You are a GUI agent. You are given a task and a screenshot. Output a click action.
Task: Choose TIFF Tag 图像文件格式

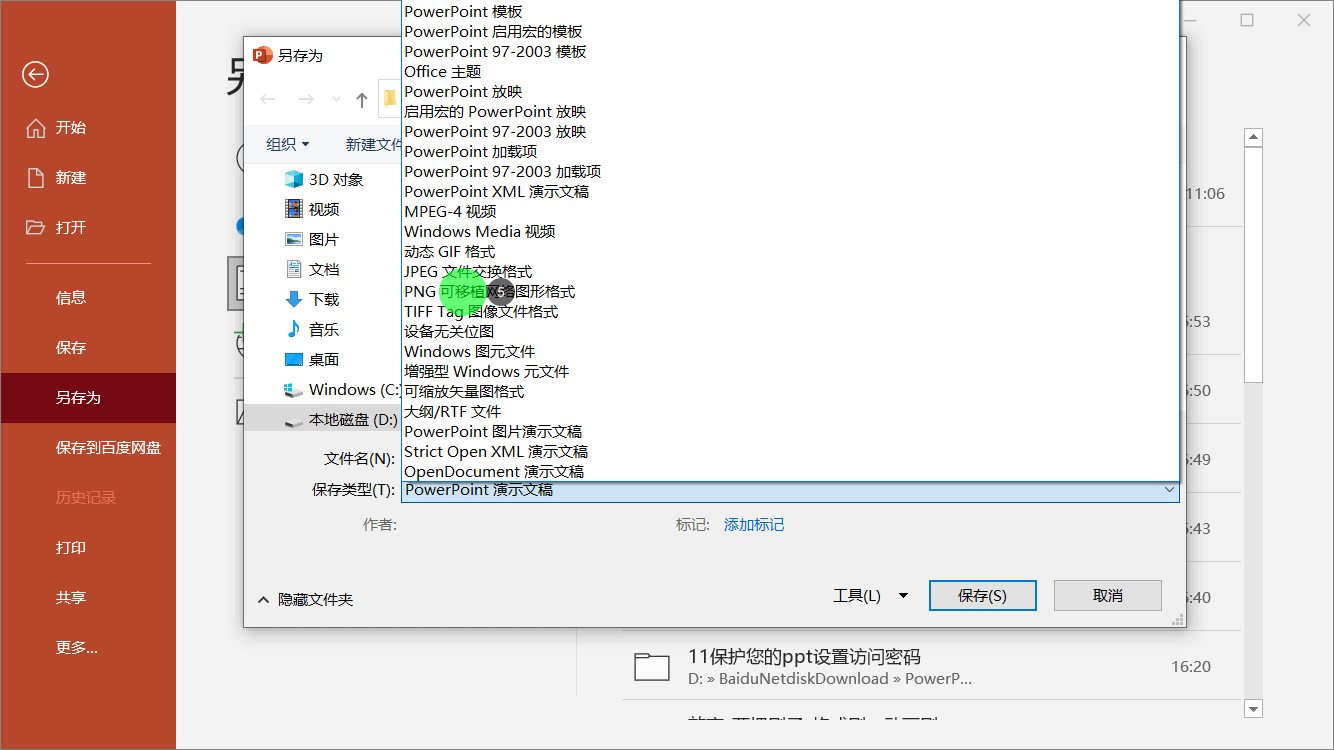(790, 312)
